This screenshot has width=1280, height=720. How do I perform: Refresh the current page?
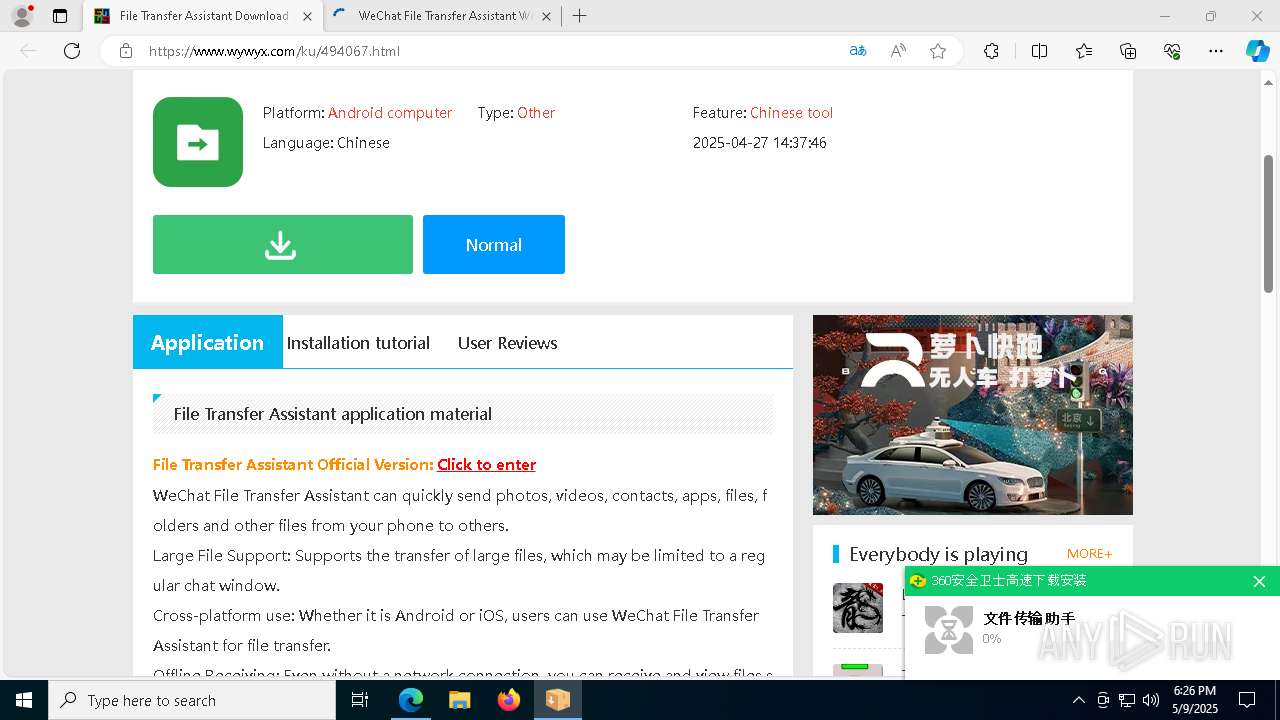(72, 51)
